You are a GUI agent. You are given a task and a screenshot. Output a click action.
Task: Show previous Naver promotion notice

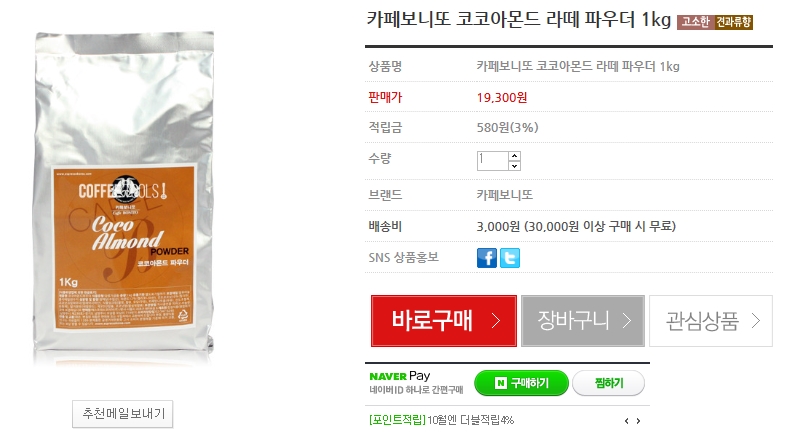[x=626, y=421]
